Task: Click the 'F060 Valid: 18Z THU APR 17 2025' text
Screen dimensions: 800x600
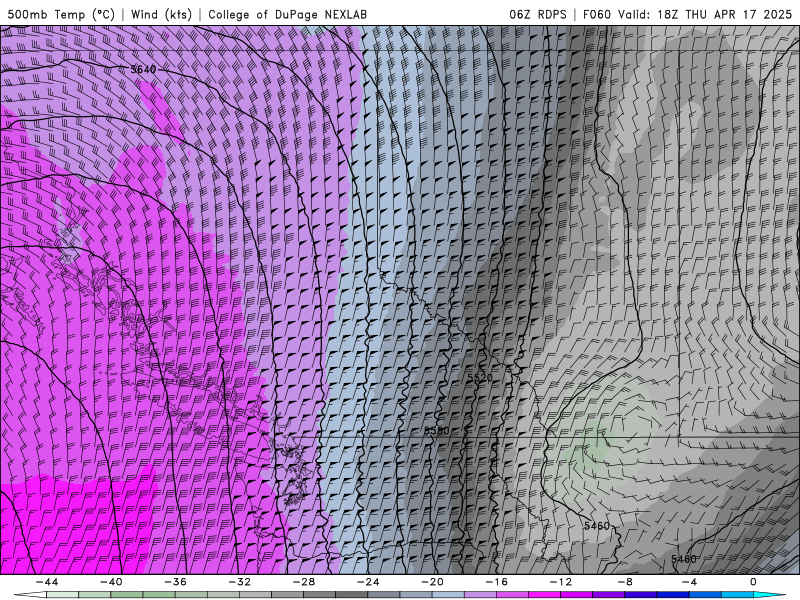Action: (x=687, y=14)
